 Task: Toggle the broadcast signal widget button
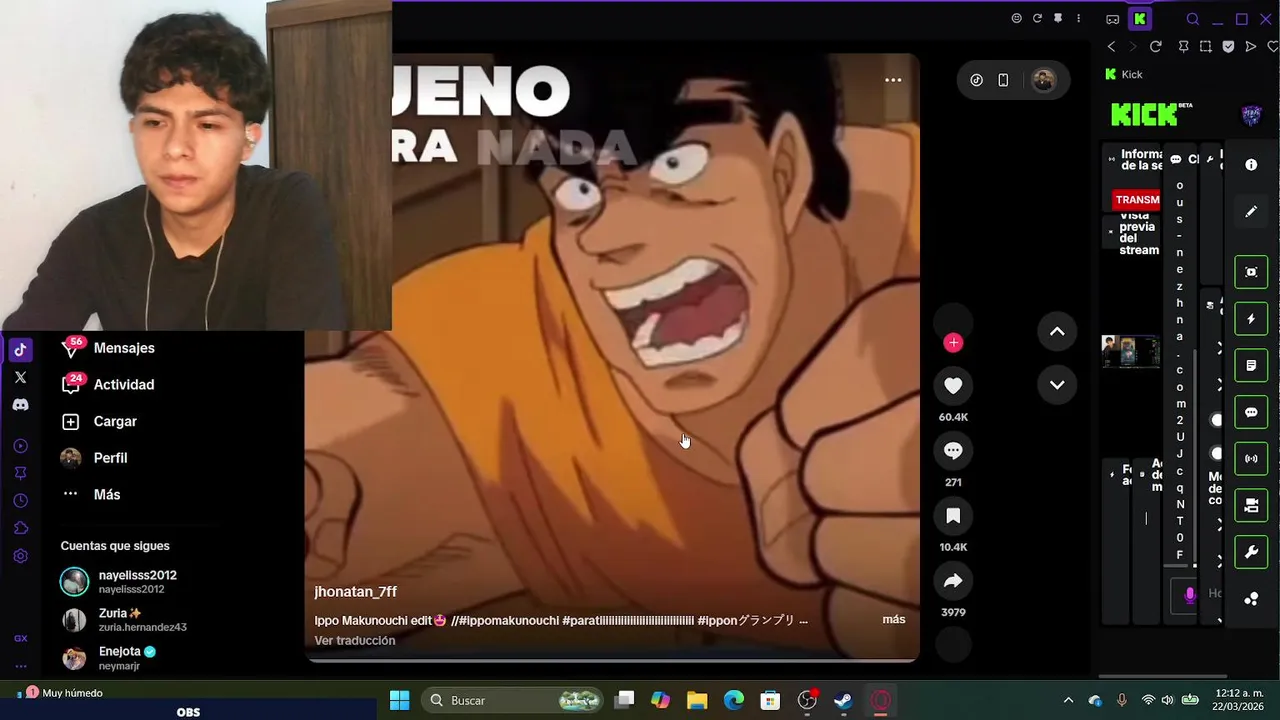coord(1251,459)
